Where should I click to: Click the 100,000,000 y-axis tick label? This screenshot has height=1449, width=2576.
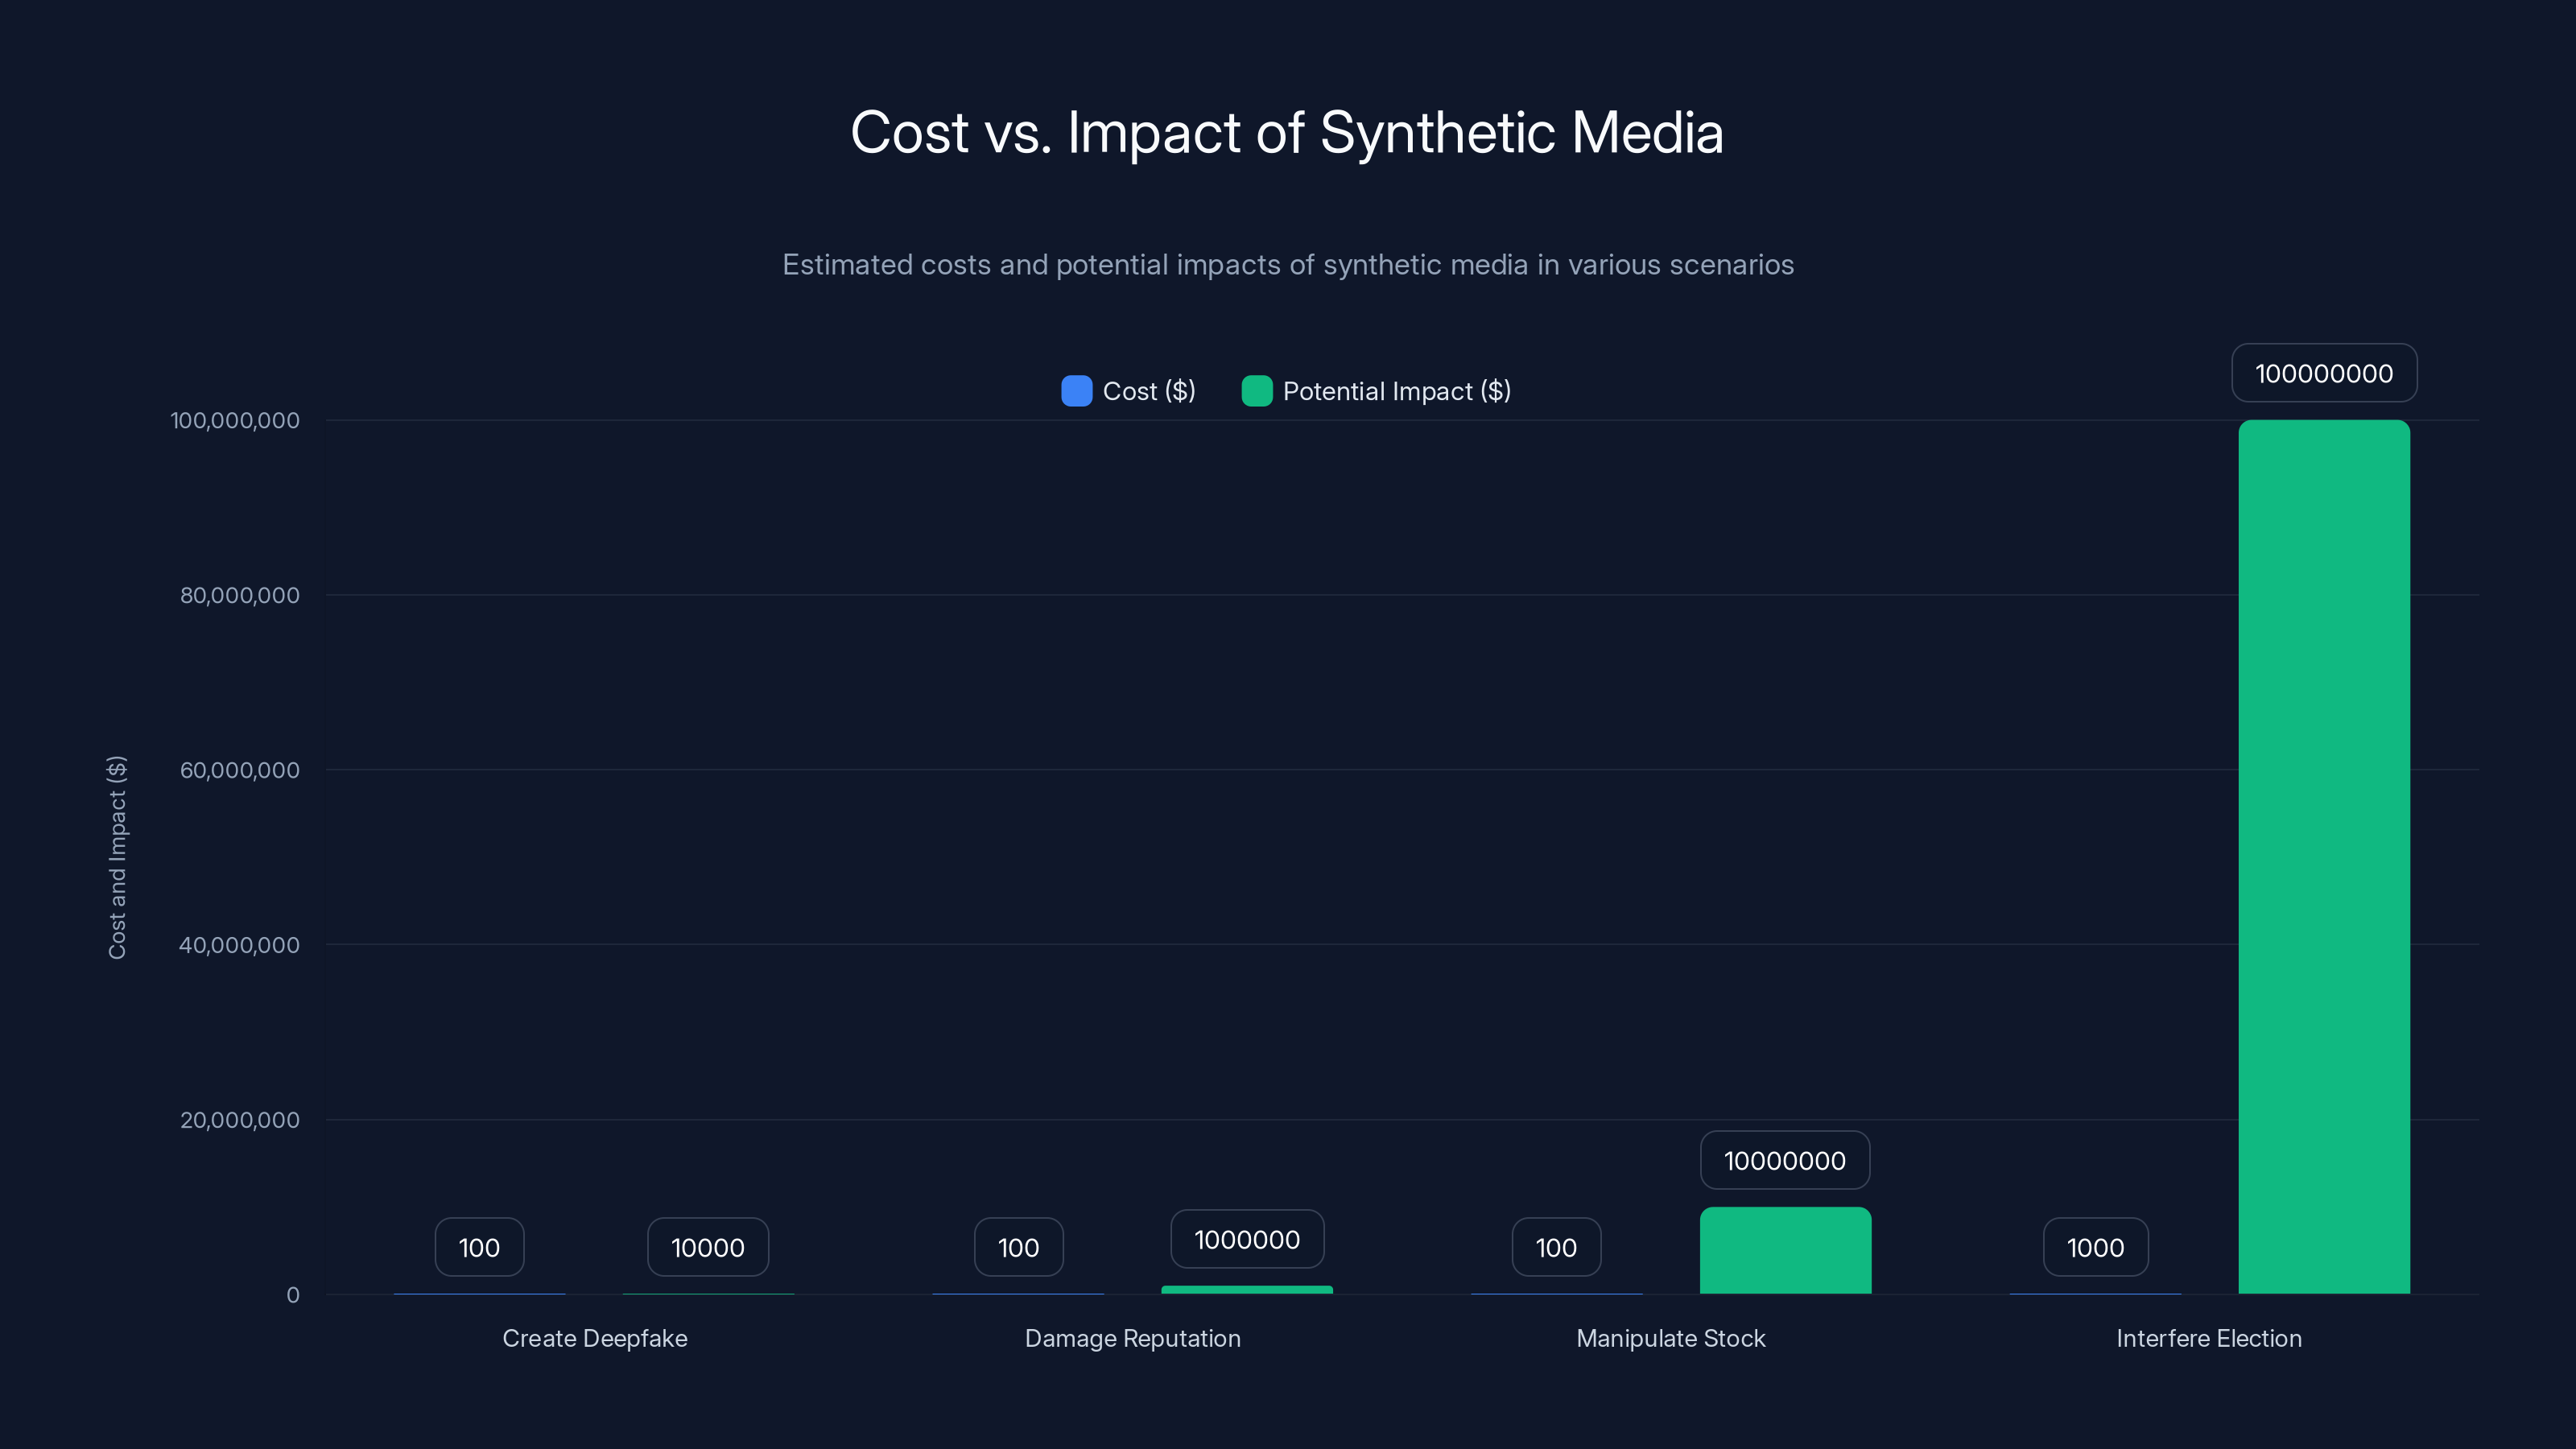[x=236, y=420]
